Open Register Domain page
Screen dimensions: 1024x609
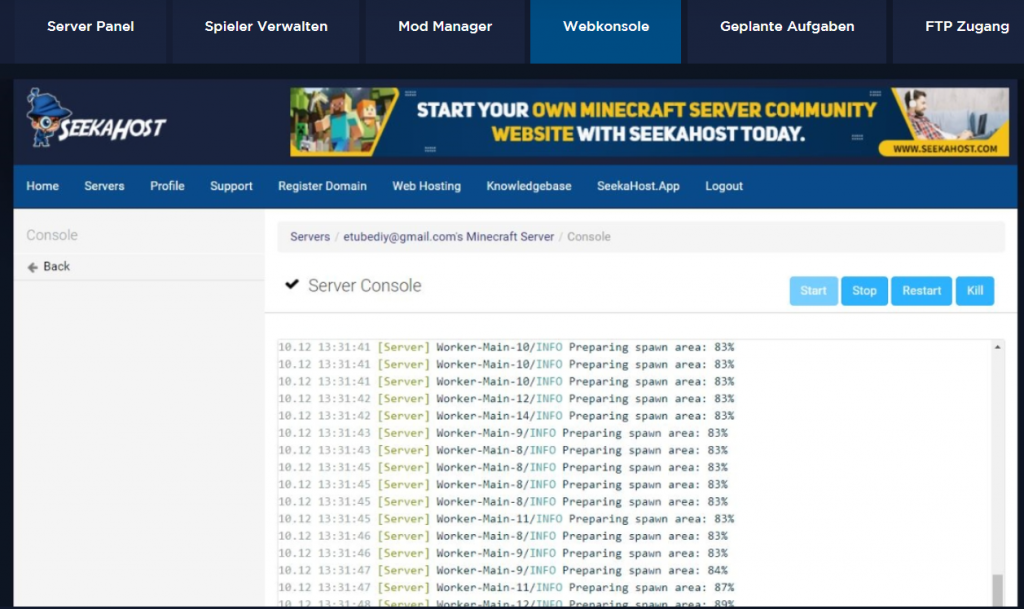point(322,186)
